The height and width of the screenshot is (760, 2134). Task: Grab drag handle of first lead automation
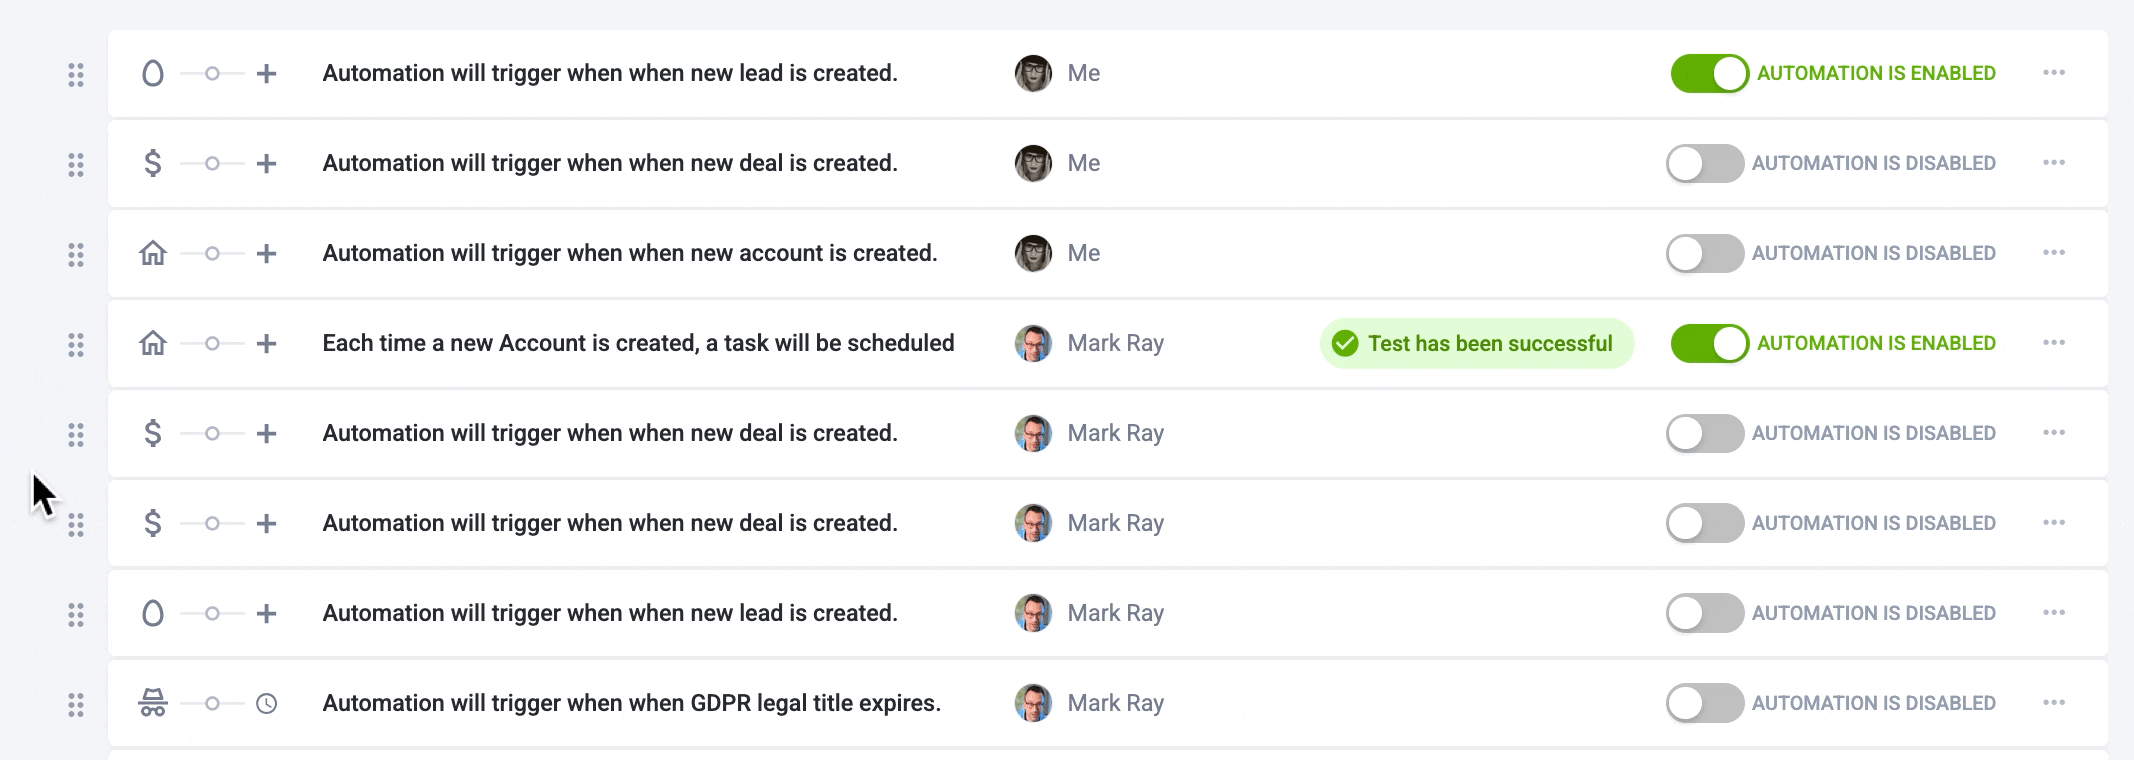coord(76,75)
